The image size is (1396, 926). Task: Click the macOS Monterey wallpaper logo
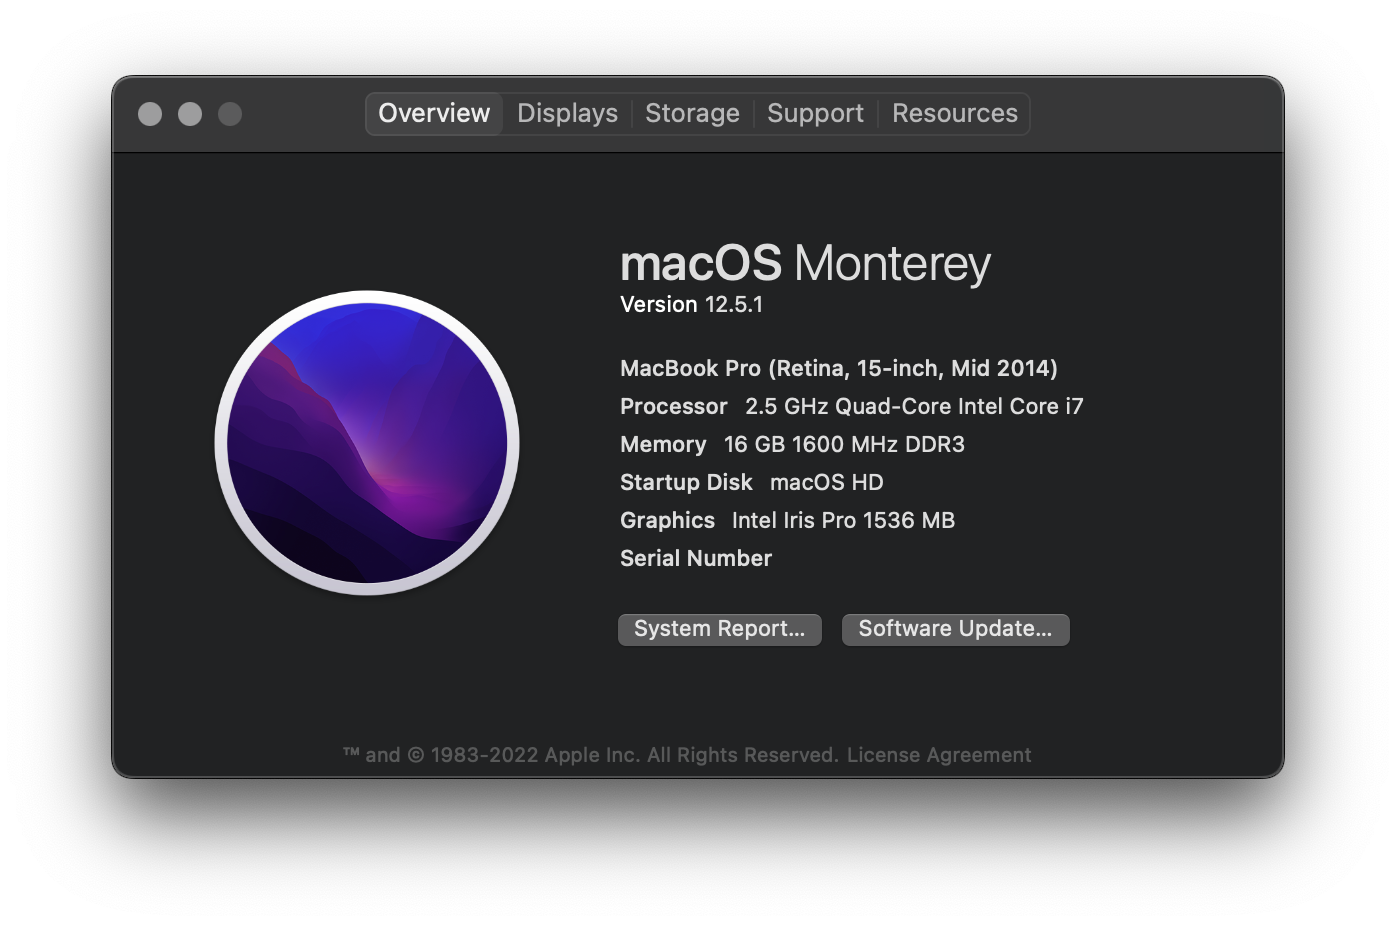point(367,443)
